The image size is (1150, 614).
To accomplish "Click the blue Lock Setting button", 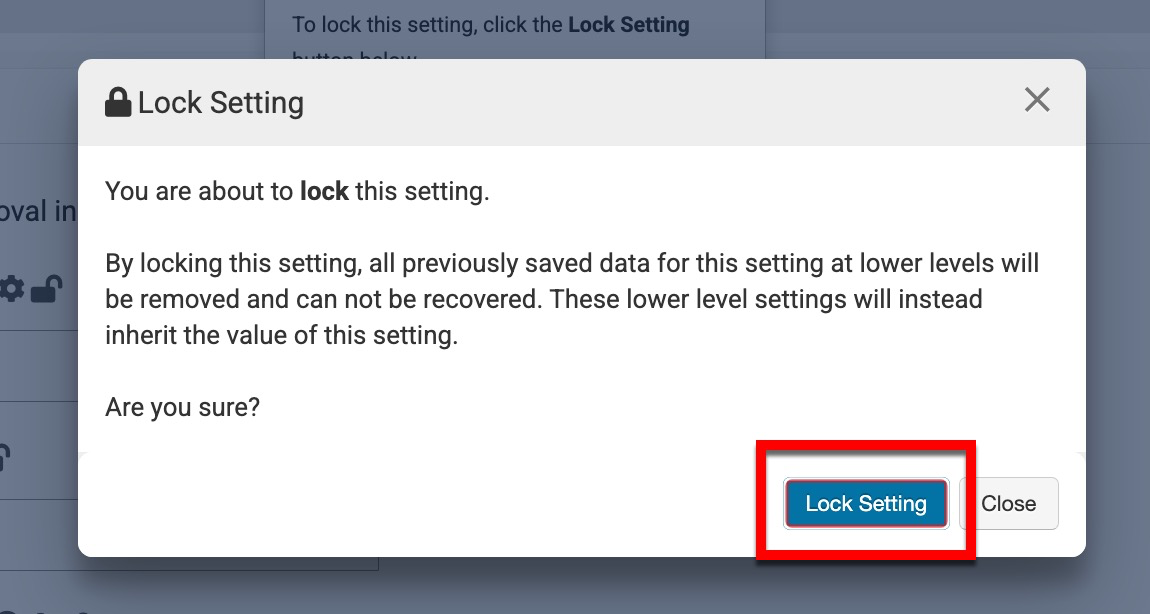I will [865, 503].
